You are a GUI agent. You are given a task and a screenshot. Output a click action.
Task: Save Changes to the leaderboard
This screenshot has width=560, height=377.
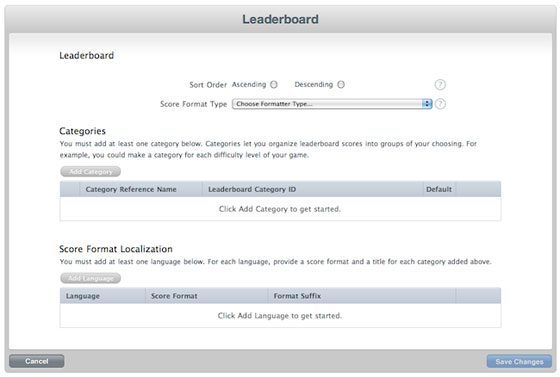click(x=519, y=362)
